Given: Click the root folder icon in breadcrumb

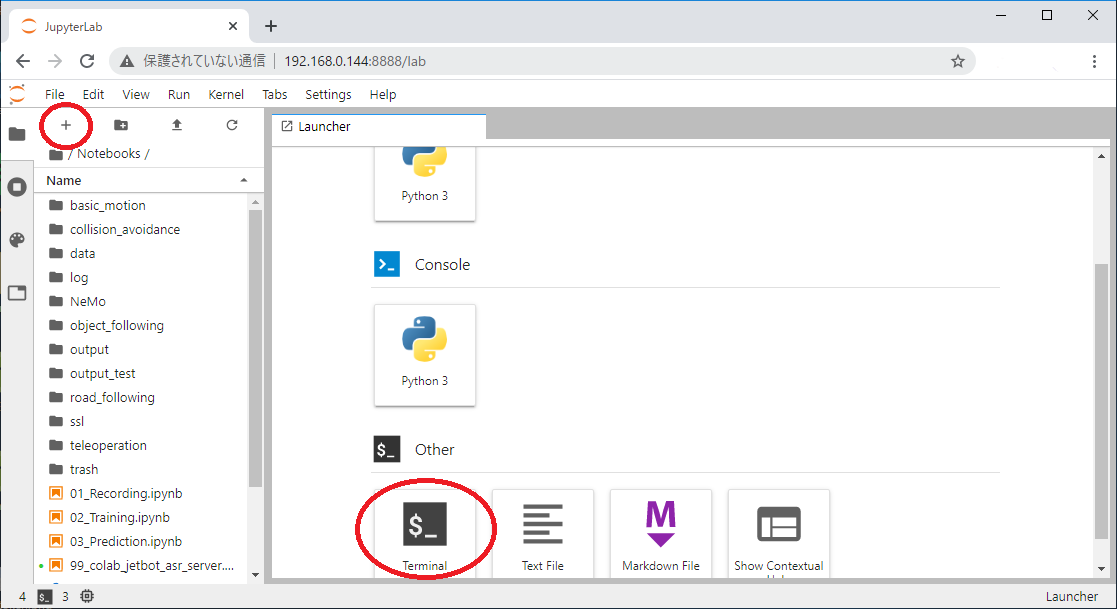Looking at the screenshot, I should [56, 154].
